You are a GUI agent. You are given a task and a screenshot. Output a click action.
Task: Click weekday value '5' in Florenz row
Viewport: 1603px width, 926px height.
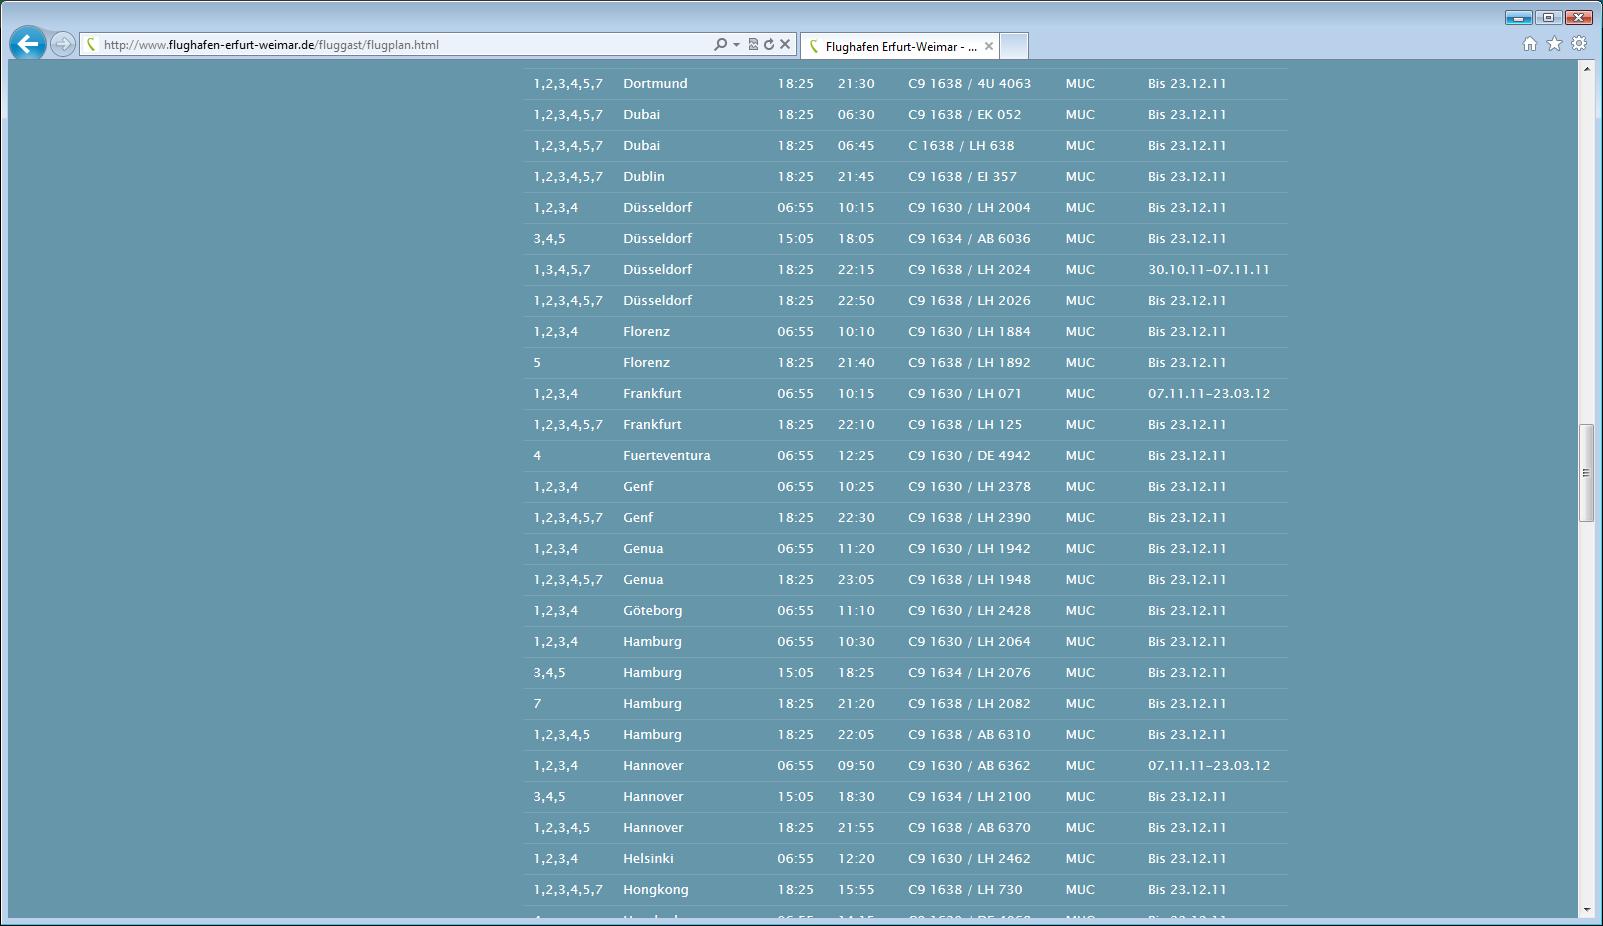[537, 363]
